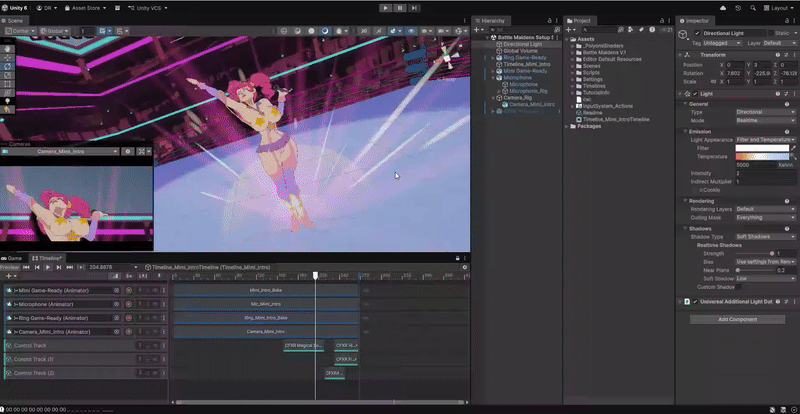Click the Filter color swatch
The image size is (800, 414).
point(762,148)
